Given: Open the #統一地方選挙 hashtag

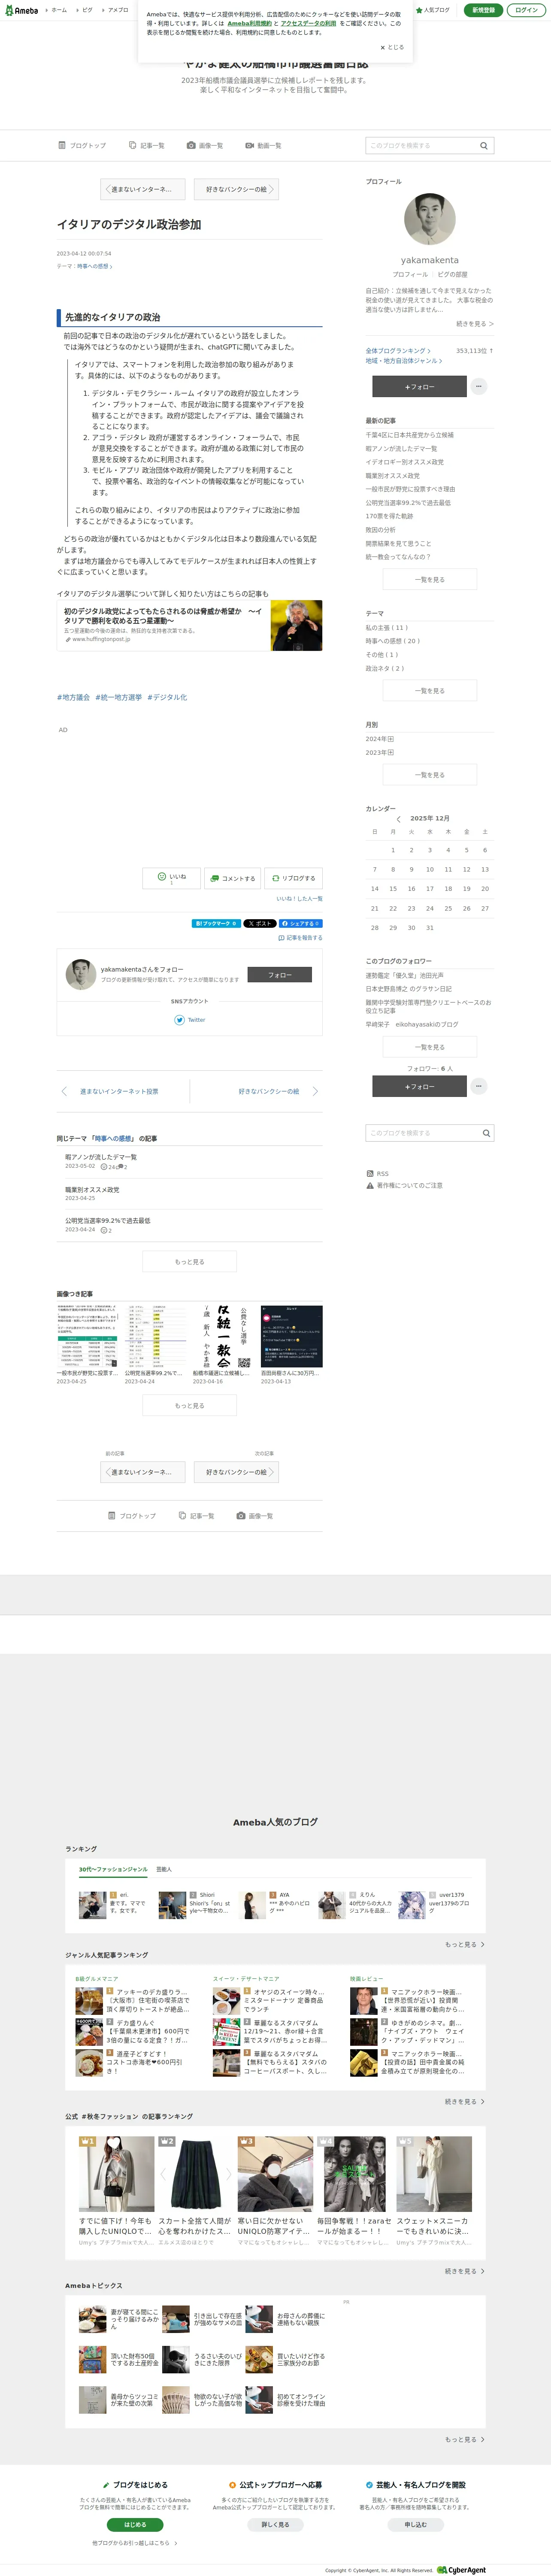Looking at the screenshot, I should pyautogui.click(x=118, y=697).
